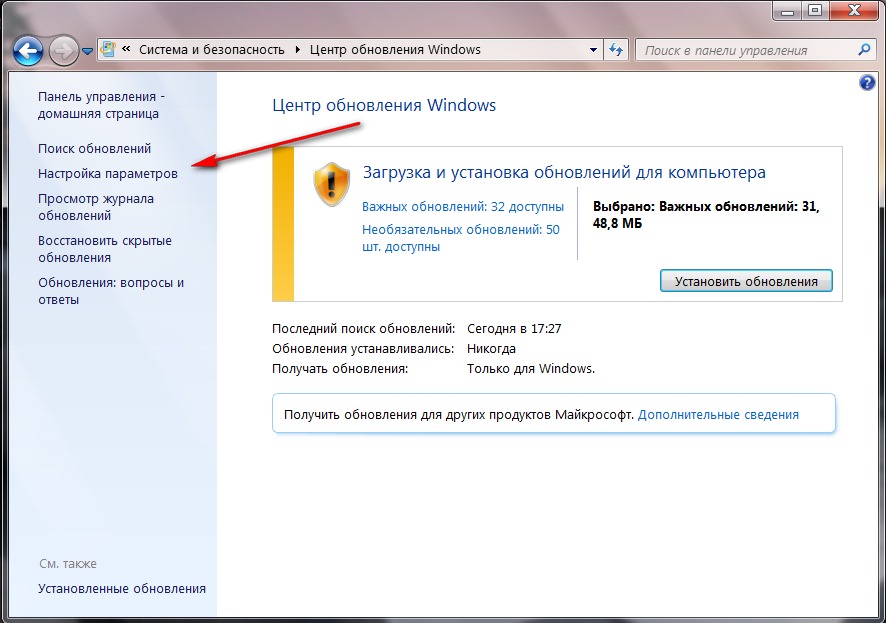Go back with the blue Back arrow
Image resolution: width=886 pixels, height=623 pixels.
(28, 51)
